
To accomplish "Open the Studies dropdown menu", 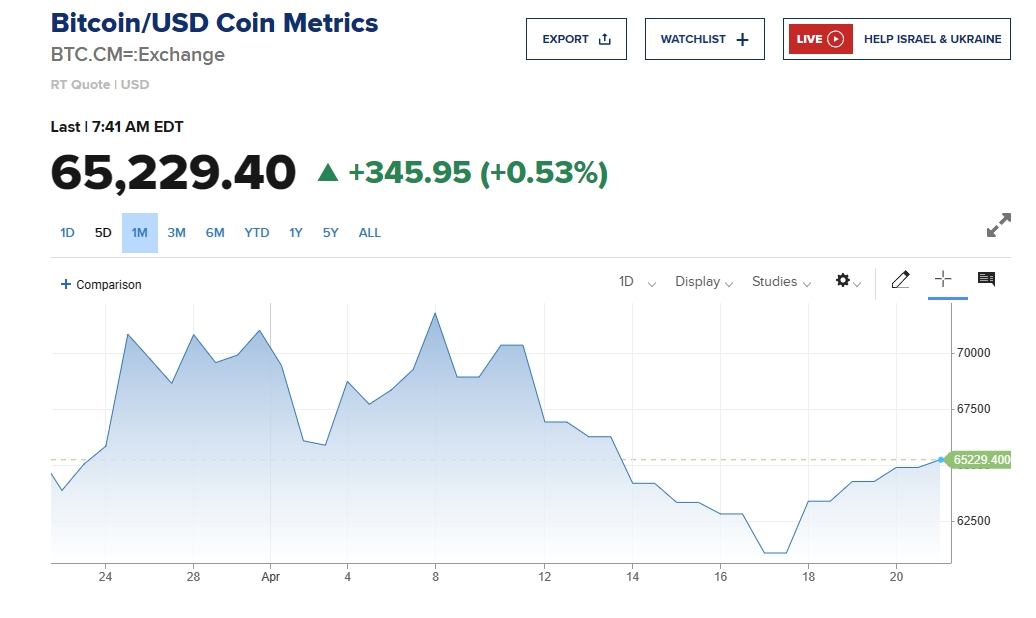I will (781, 282).
